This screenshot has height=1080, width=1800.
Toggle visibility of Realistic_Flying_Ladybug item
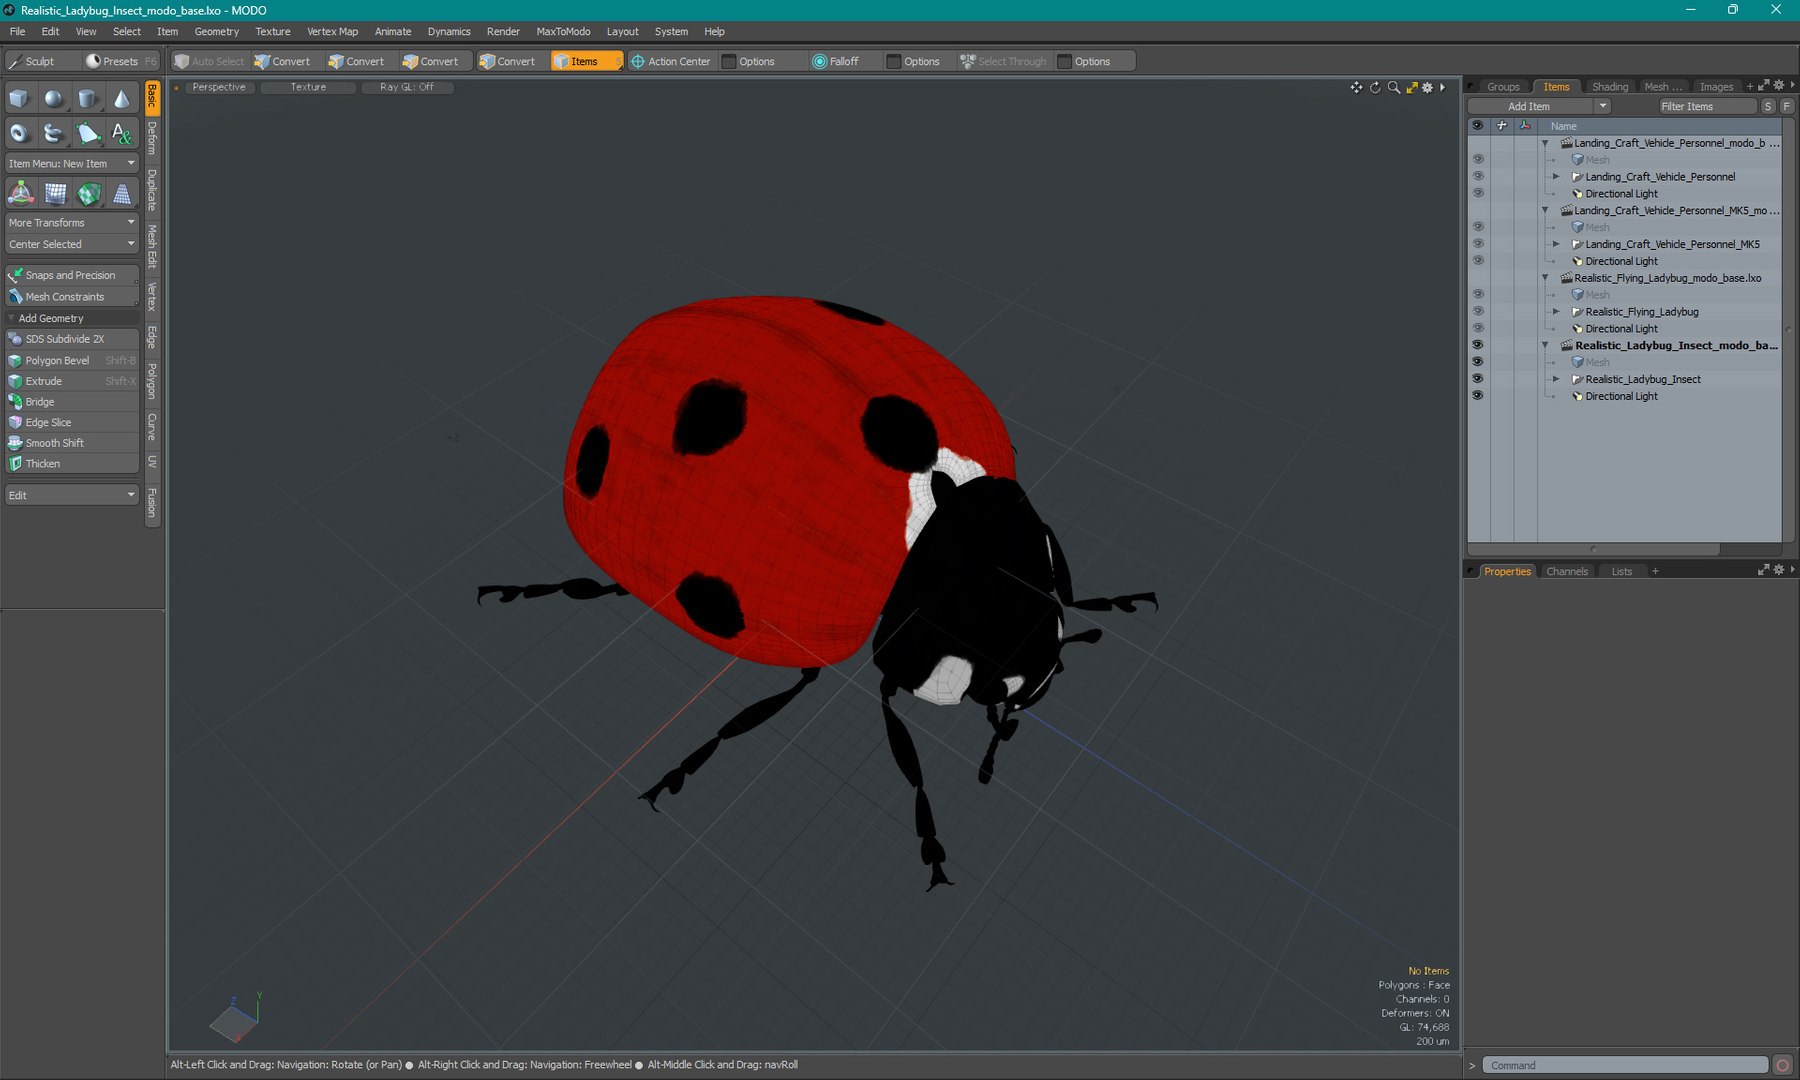click(x=1477, y=311)
